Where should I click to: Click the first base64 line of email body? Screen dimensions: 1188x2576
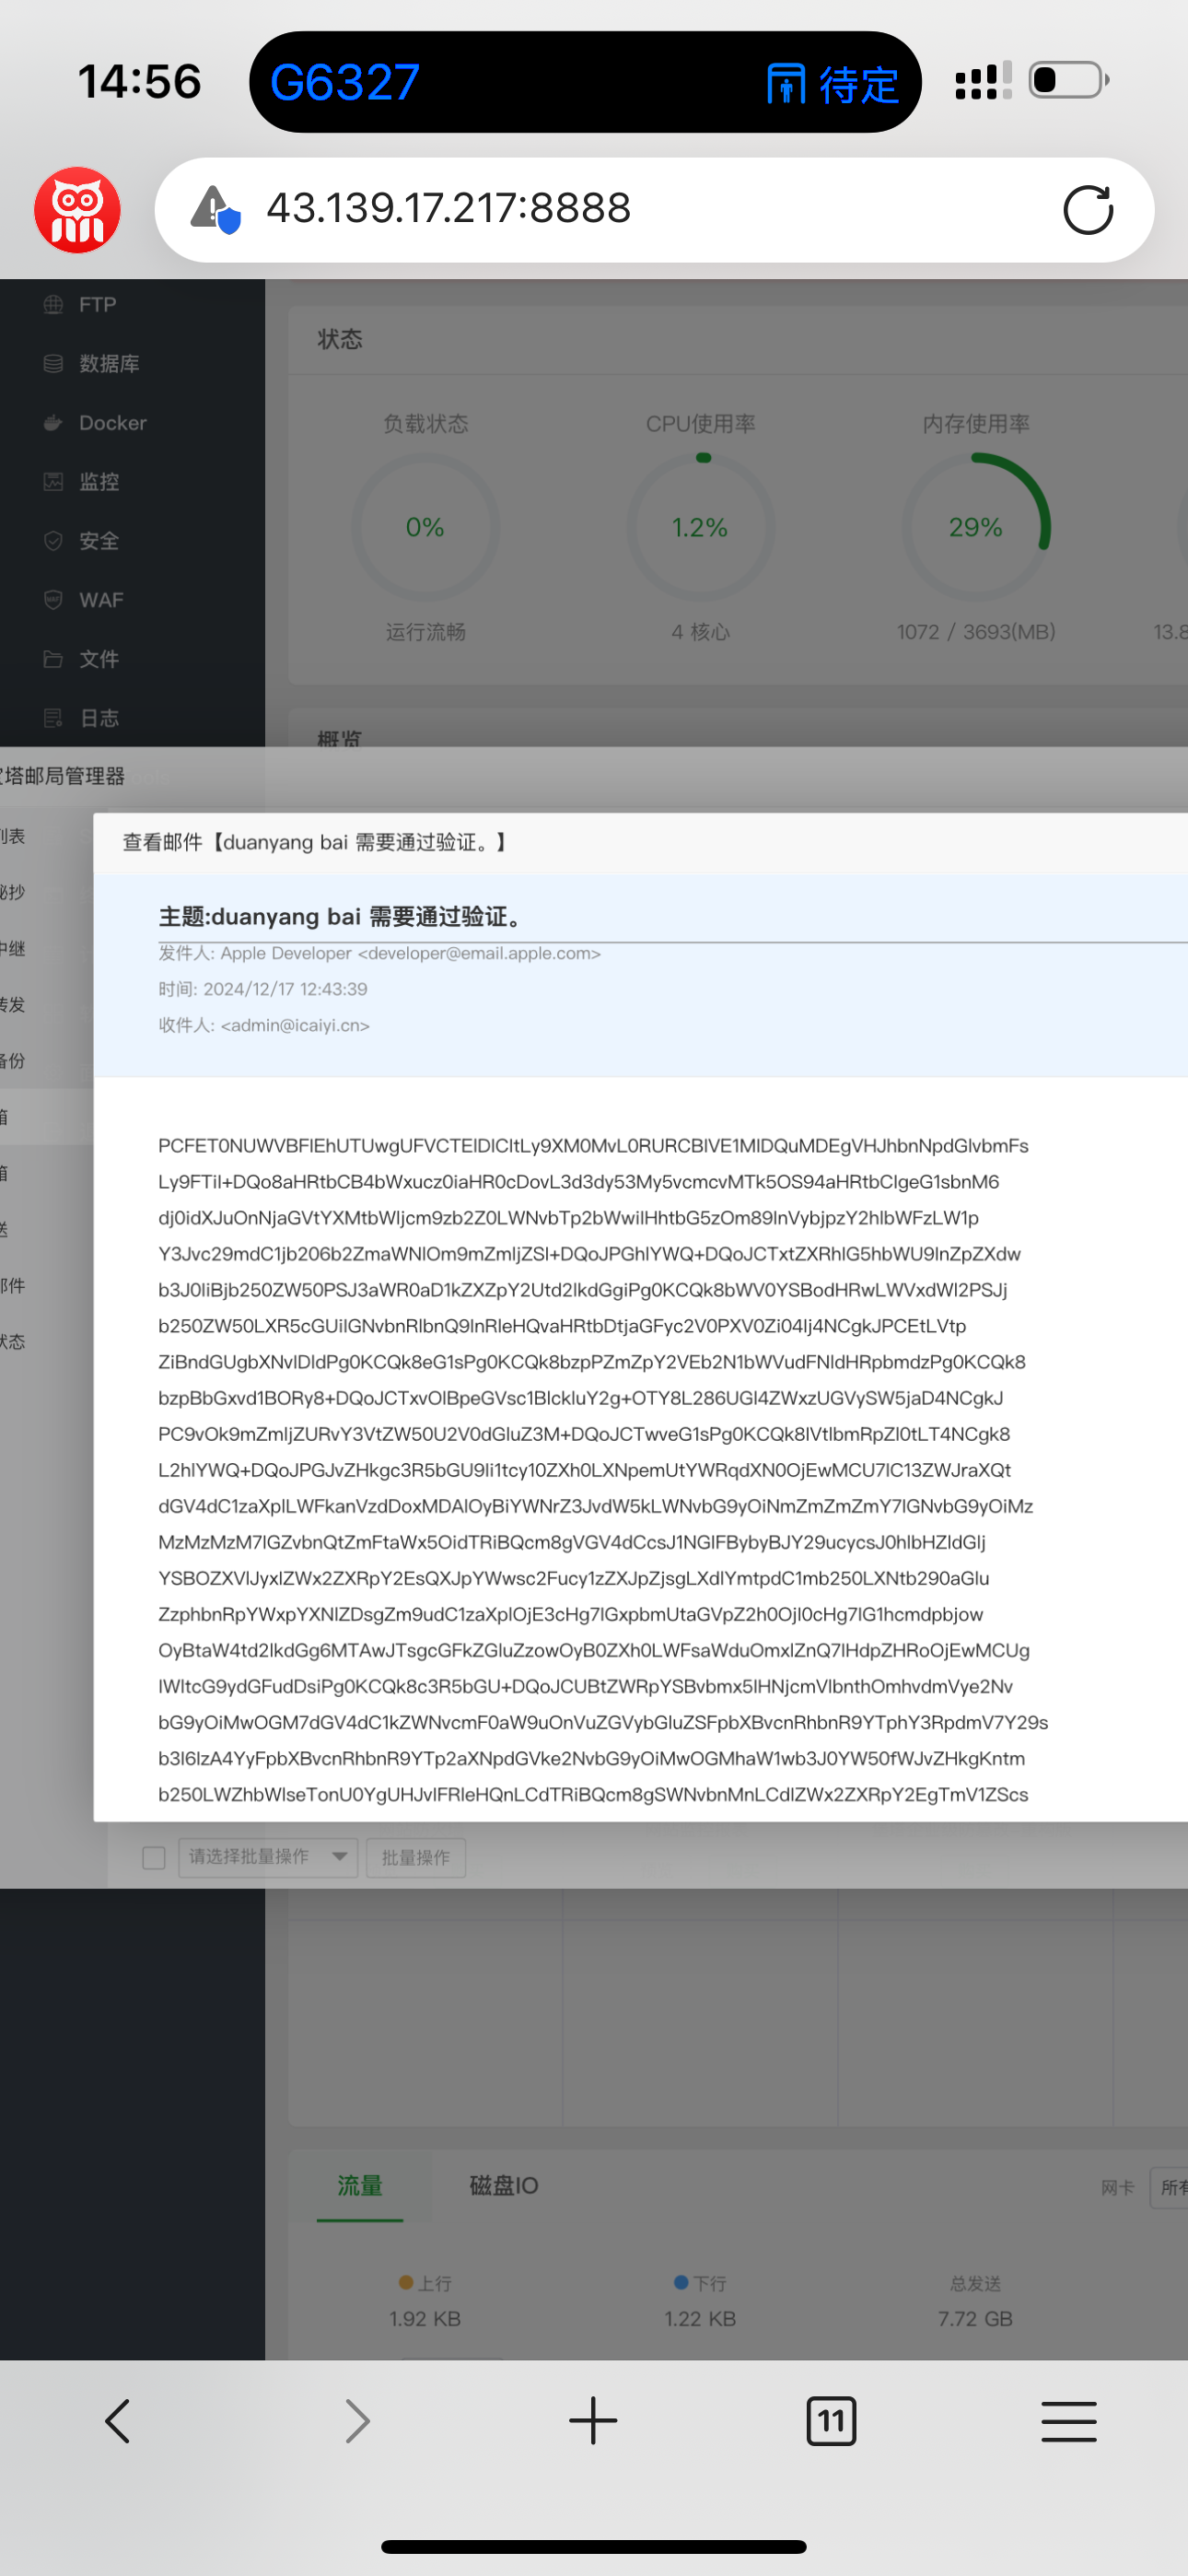[593, 1146]
